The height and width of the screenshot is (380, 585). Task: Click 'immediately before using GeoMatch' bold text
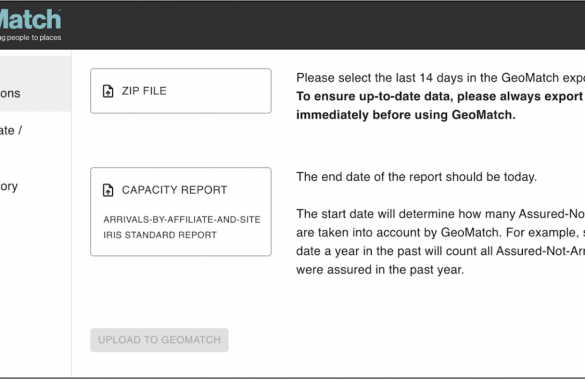[406, 115]
